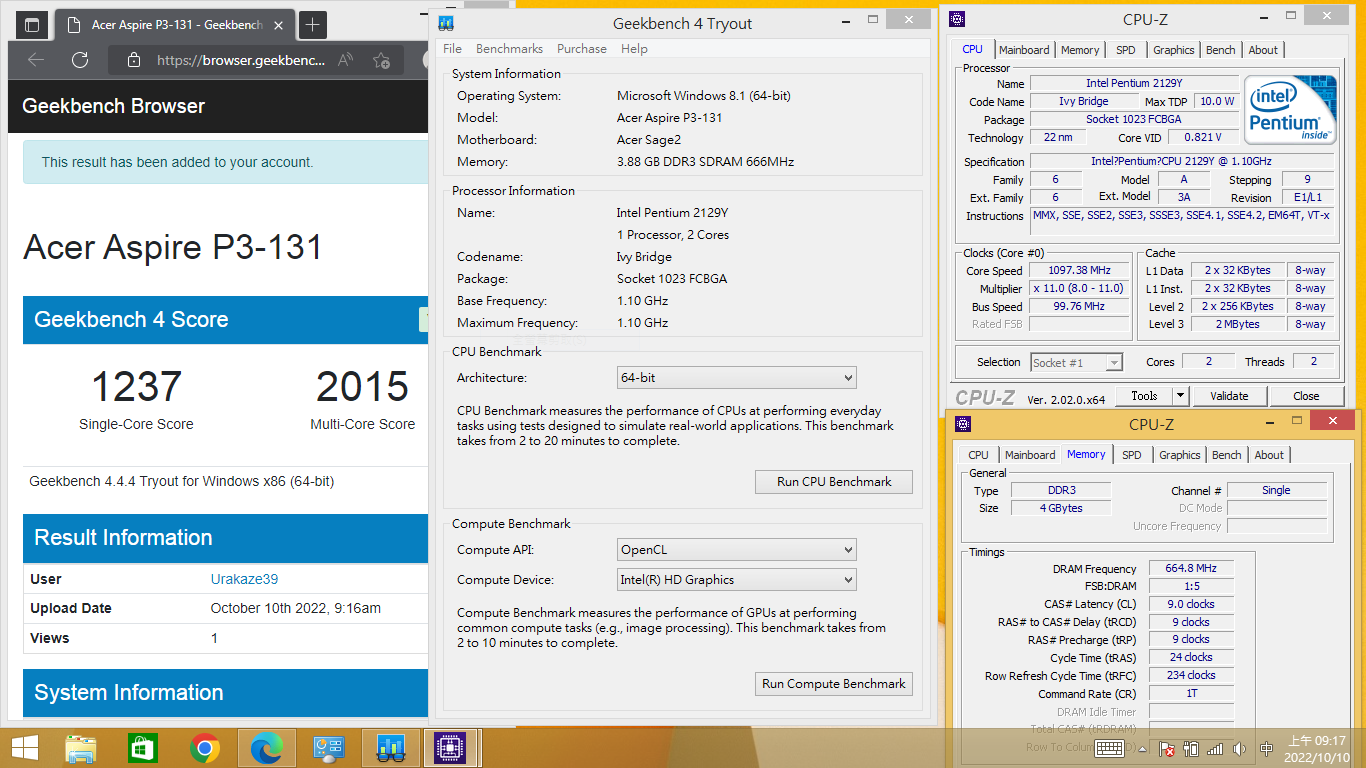
Task: Open the Help menu in Geekbench 4
Action: click(x=634, y=48)
